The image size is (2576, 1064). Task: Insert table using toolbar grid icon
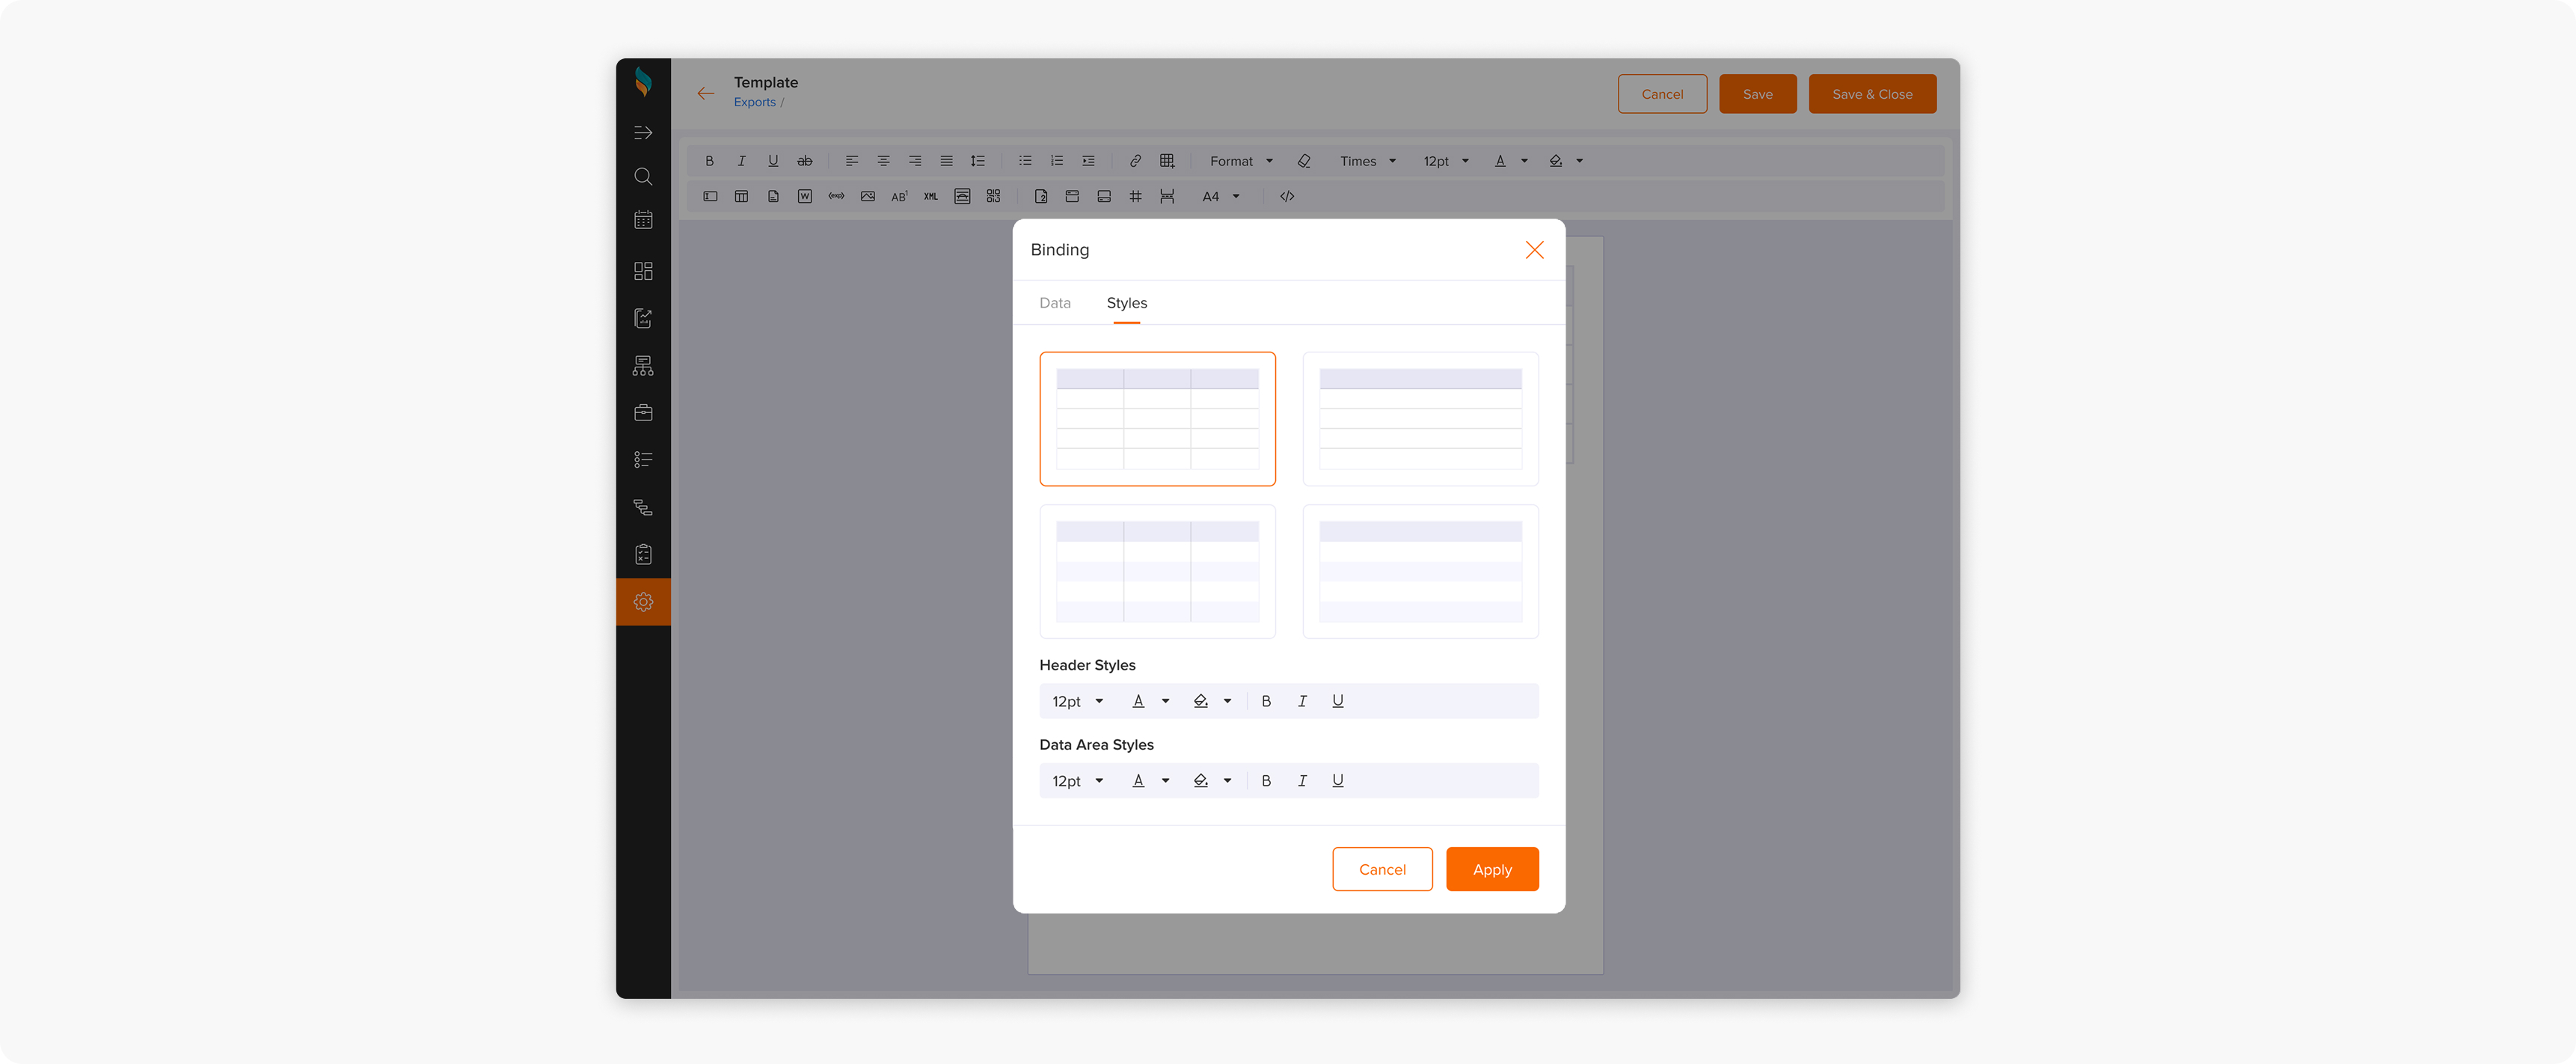pos(1167,161)
